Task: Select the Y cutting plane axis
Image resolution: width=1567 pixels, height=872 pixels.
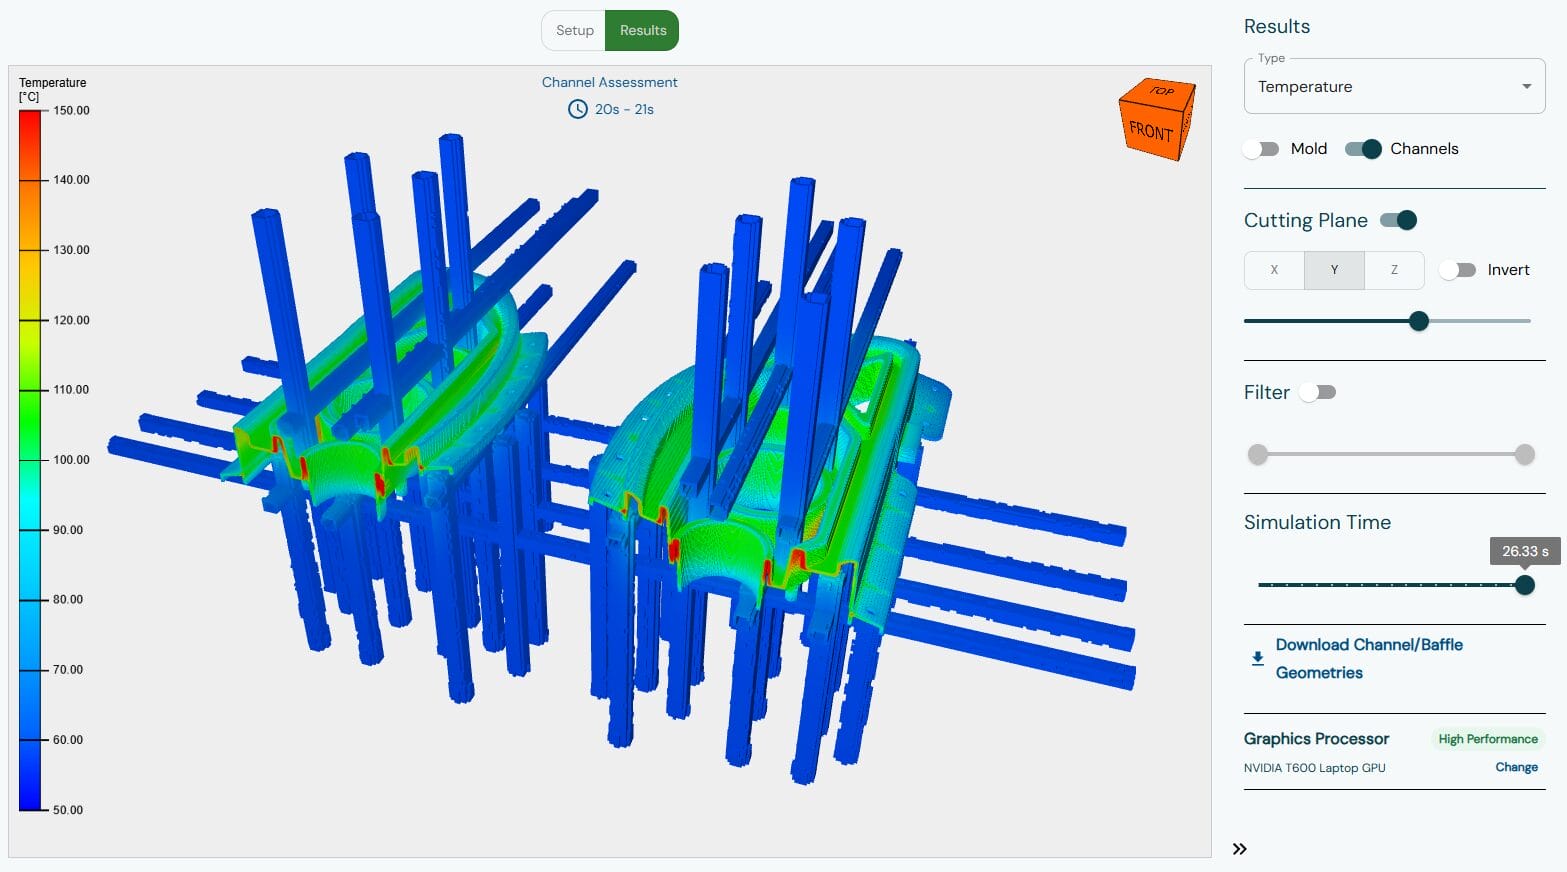Action: point(1334,270)
